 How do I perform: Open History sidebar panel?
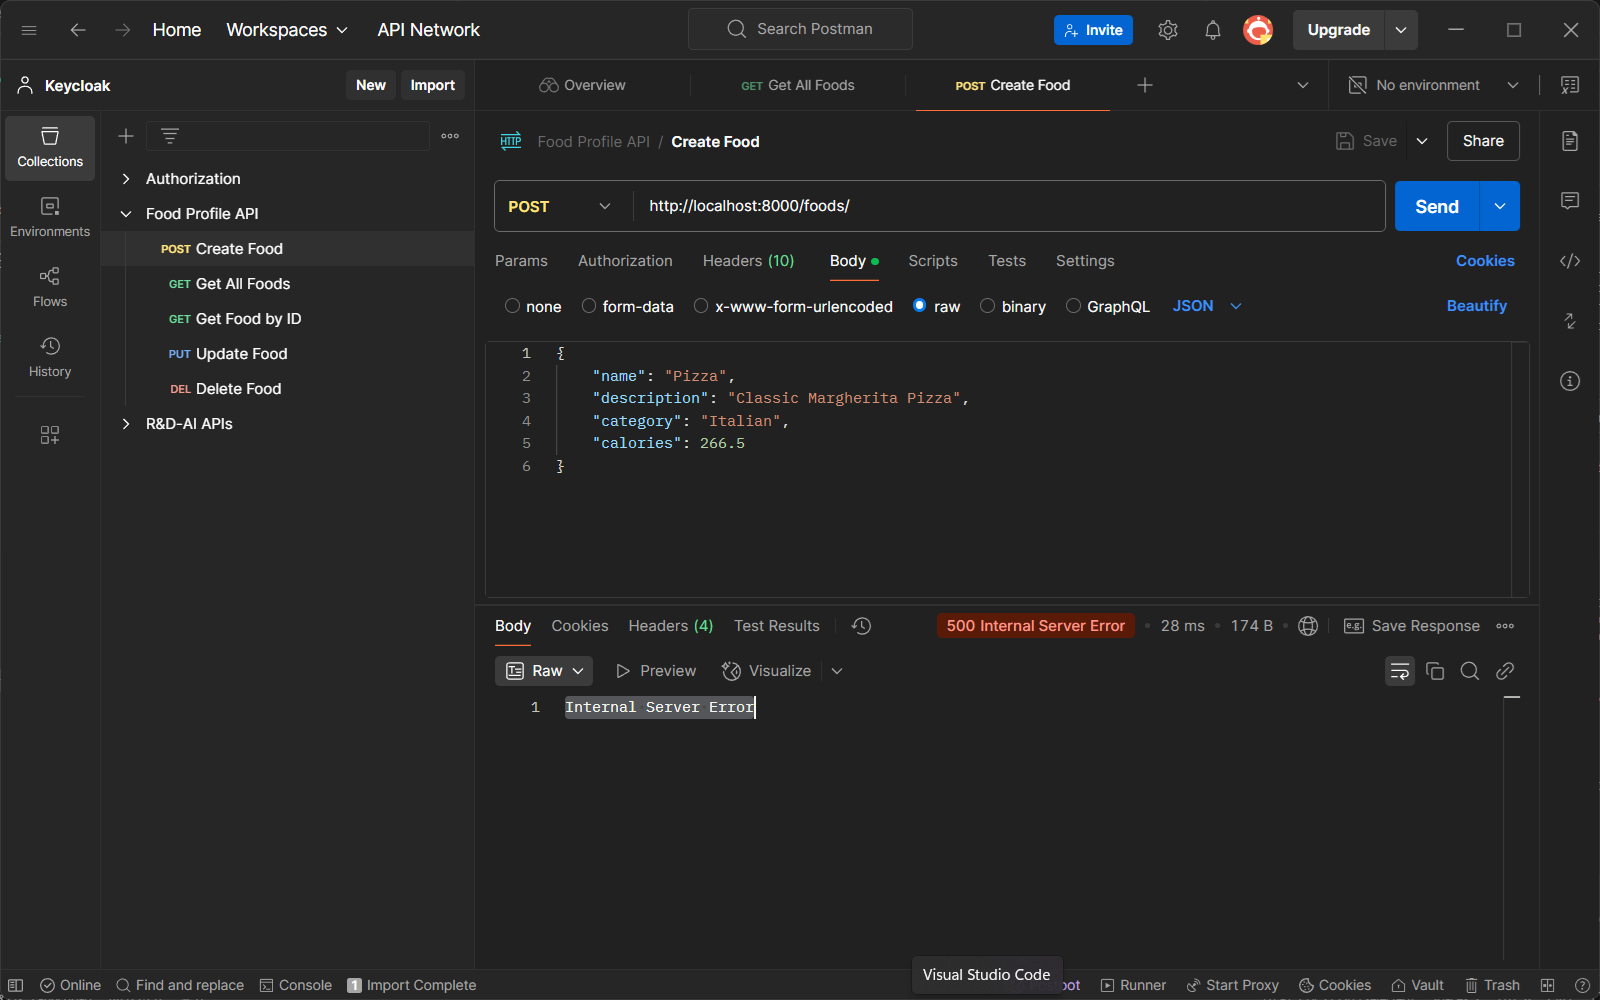click(50, 358)
